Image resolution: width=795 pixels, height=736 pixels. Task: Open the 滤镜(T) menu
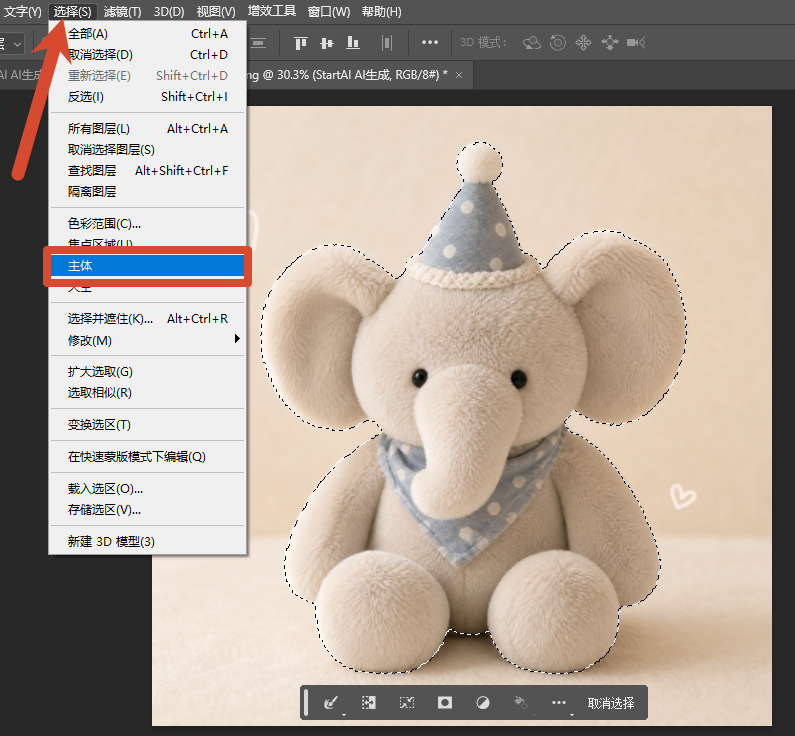coord(122,11)
